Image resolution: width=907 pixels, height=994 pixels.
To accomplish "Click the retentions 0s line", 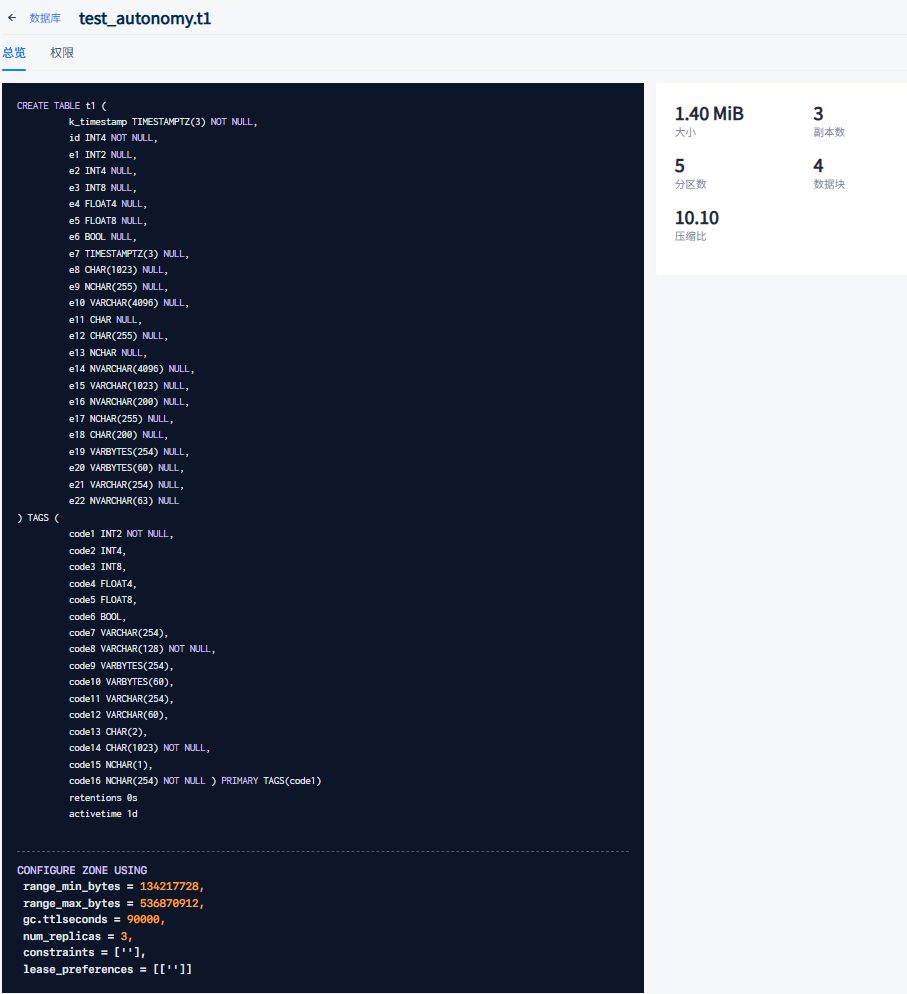I will pos(103,798).
